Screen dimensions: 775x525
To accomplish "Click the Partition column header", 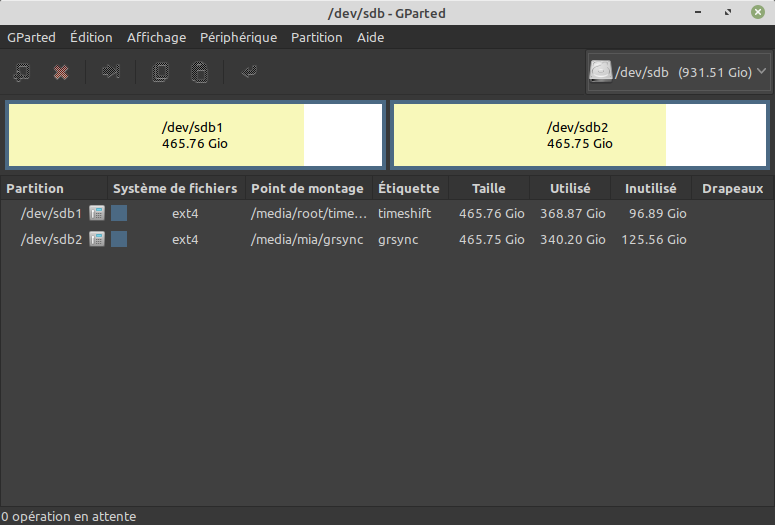I will click(54, 188).
